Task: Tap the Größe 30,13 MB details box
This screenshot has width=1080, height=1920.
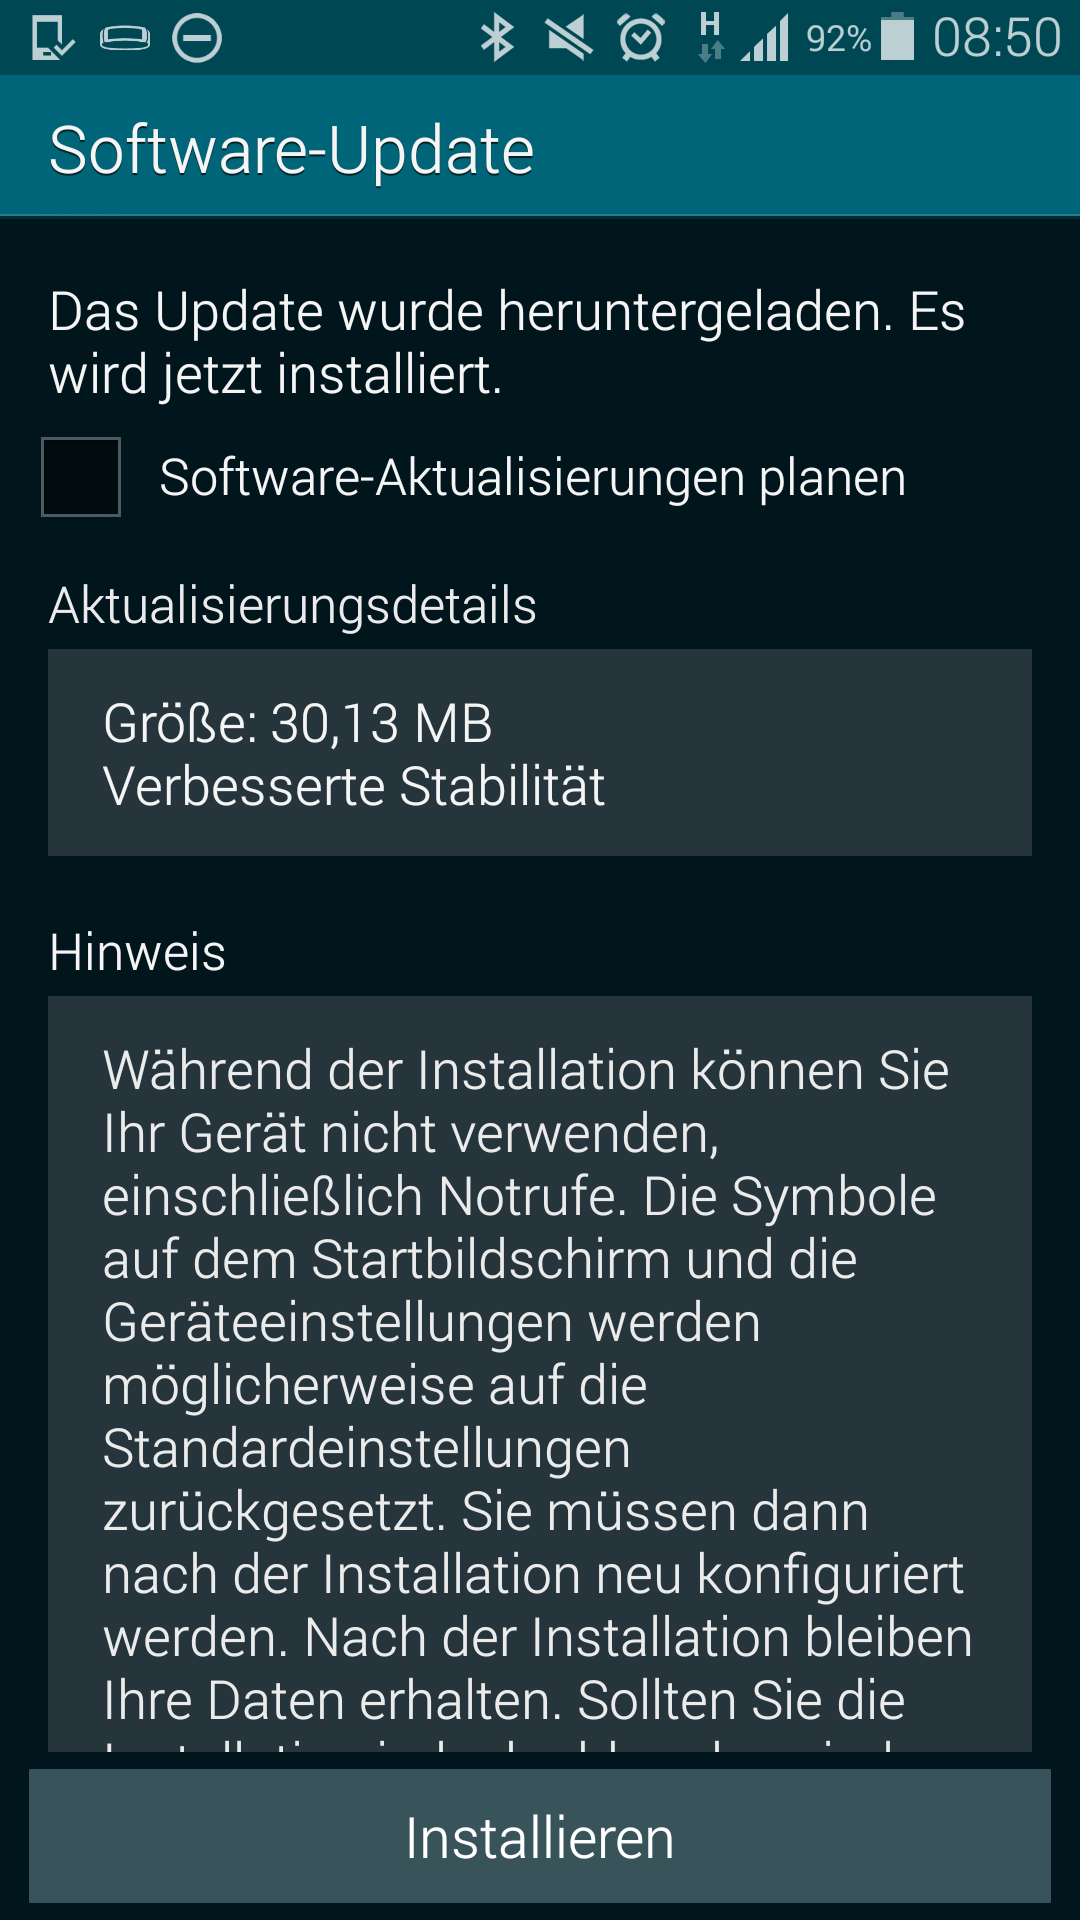Action: pos(540,752)
